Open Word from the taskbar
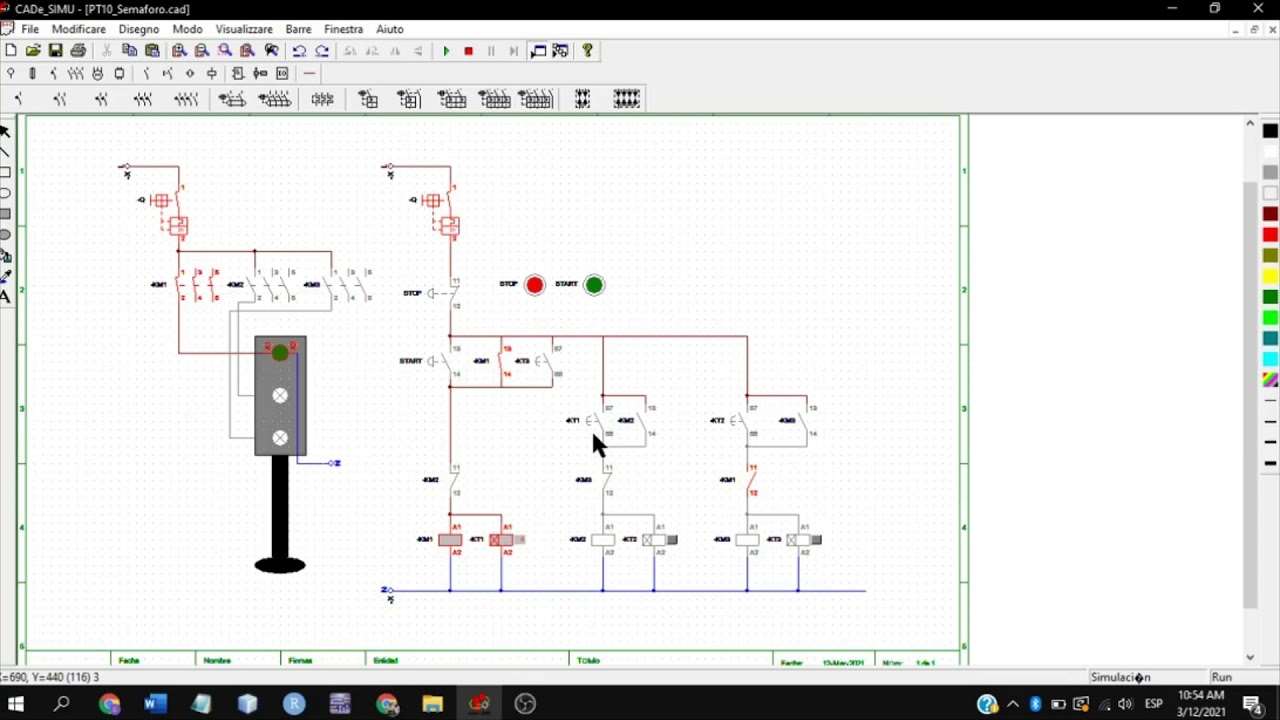The width and height of the screenshot is (1280, 720). coord(155,704)
